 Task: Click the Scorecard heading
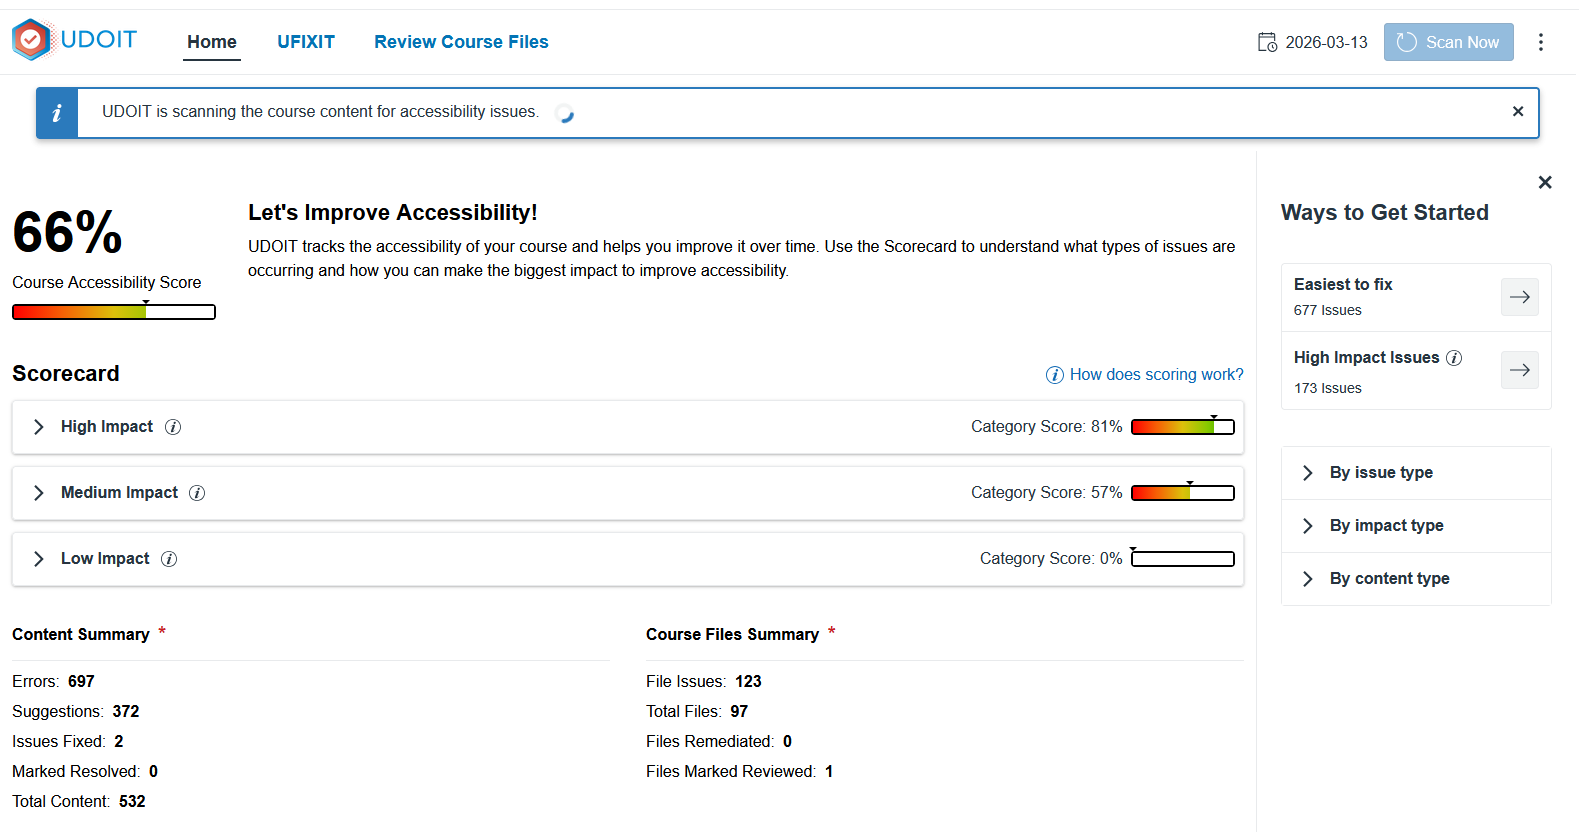pos(66,373)
